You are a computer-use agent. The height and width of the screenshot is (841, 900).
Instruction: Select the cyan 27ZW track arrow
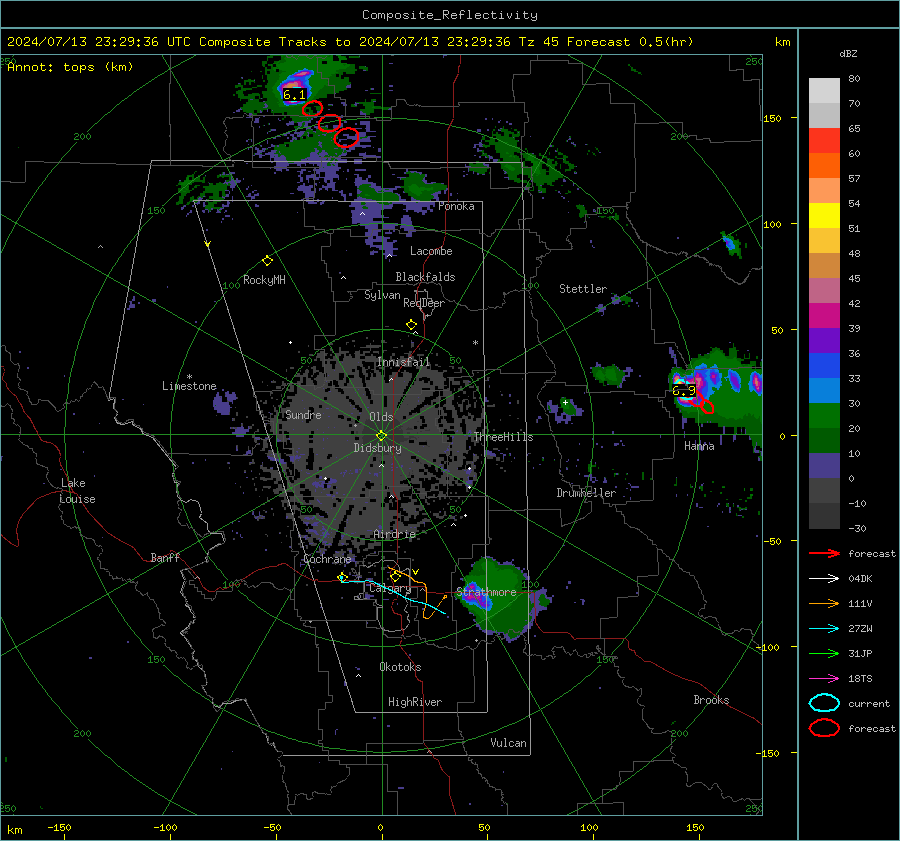(x=824, y=629)
